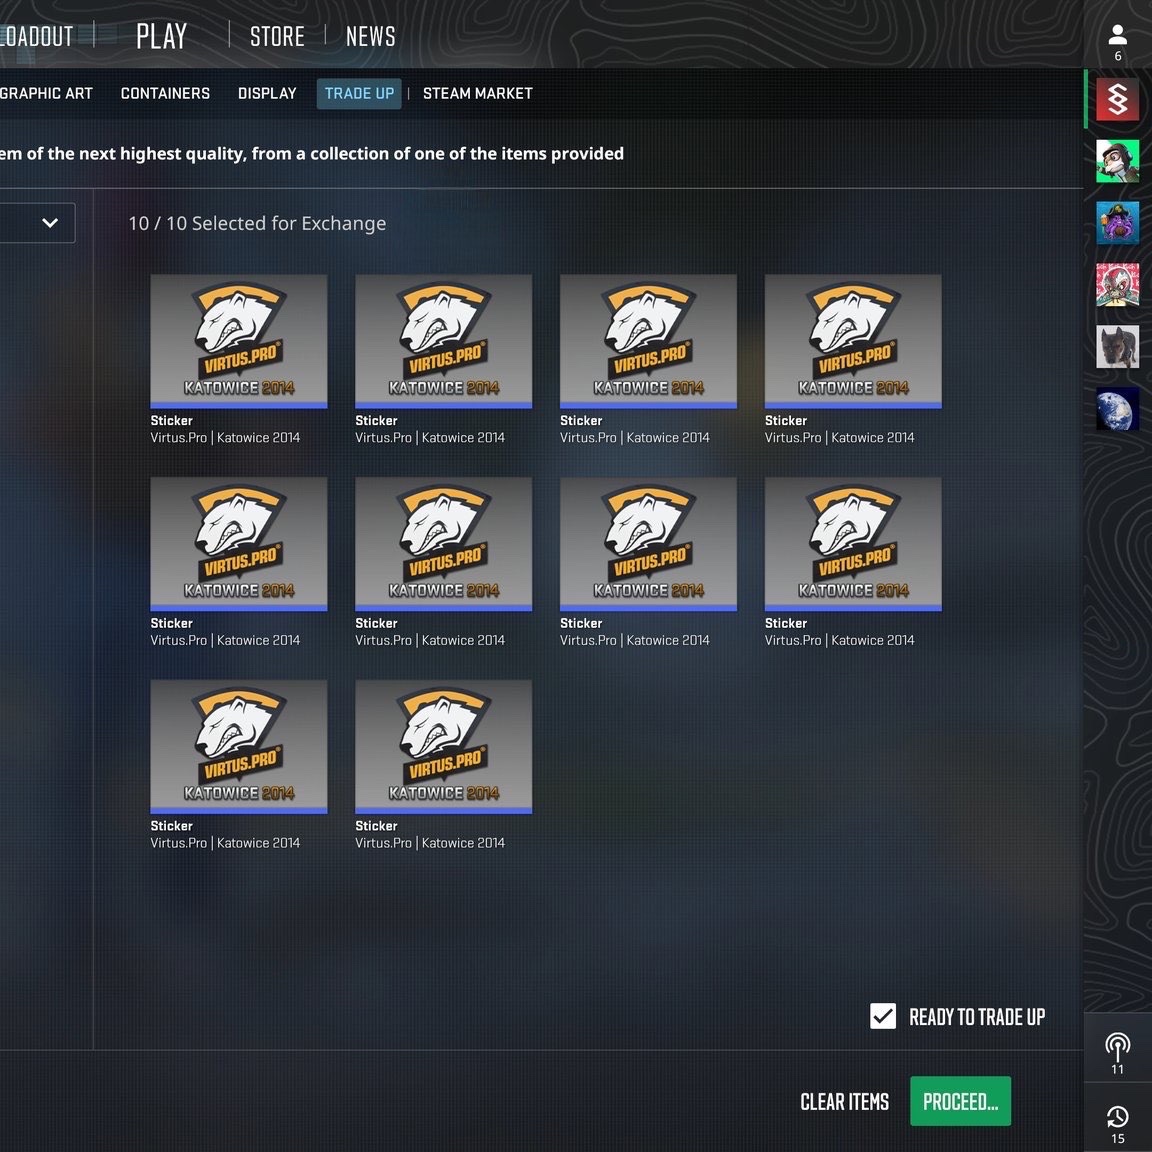Open the Store menu
Image resolution: width=1152 pixels, height=1152 pixels.
277,36
